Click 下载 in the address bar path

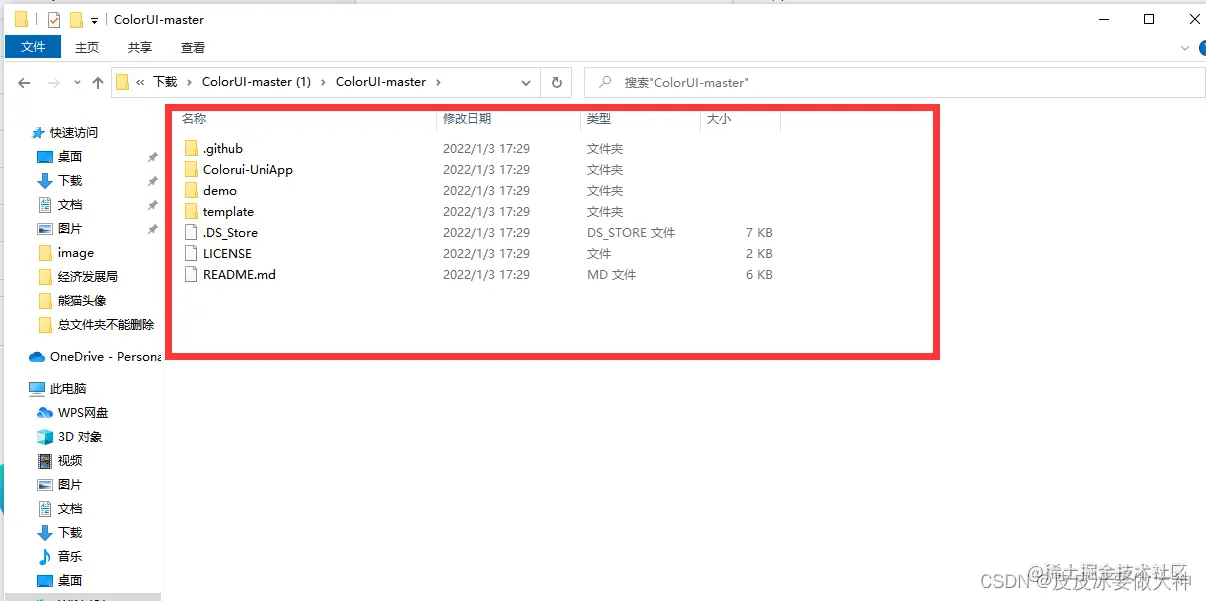(165, 83)
